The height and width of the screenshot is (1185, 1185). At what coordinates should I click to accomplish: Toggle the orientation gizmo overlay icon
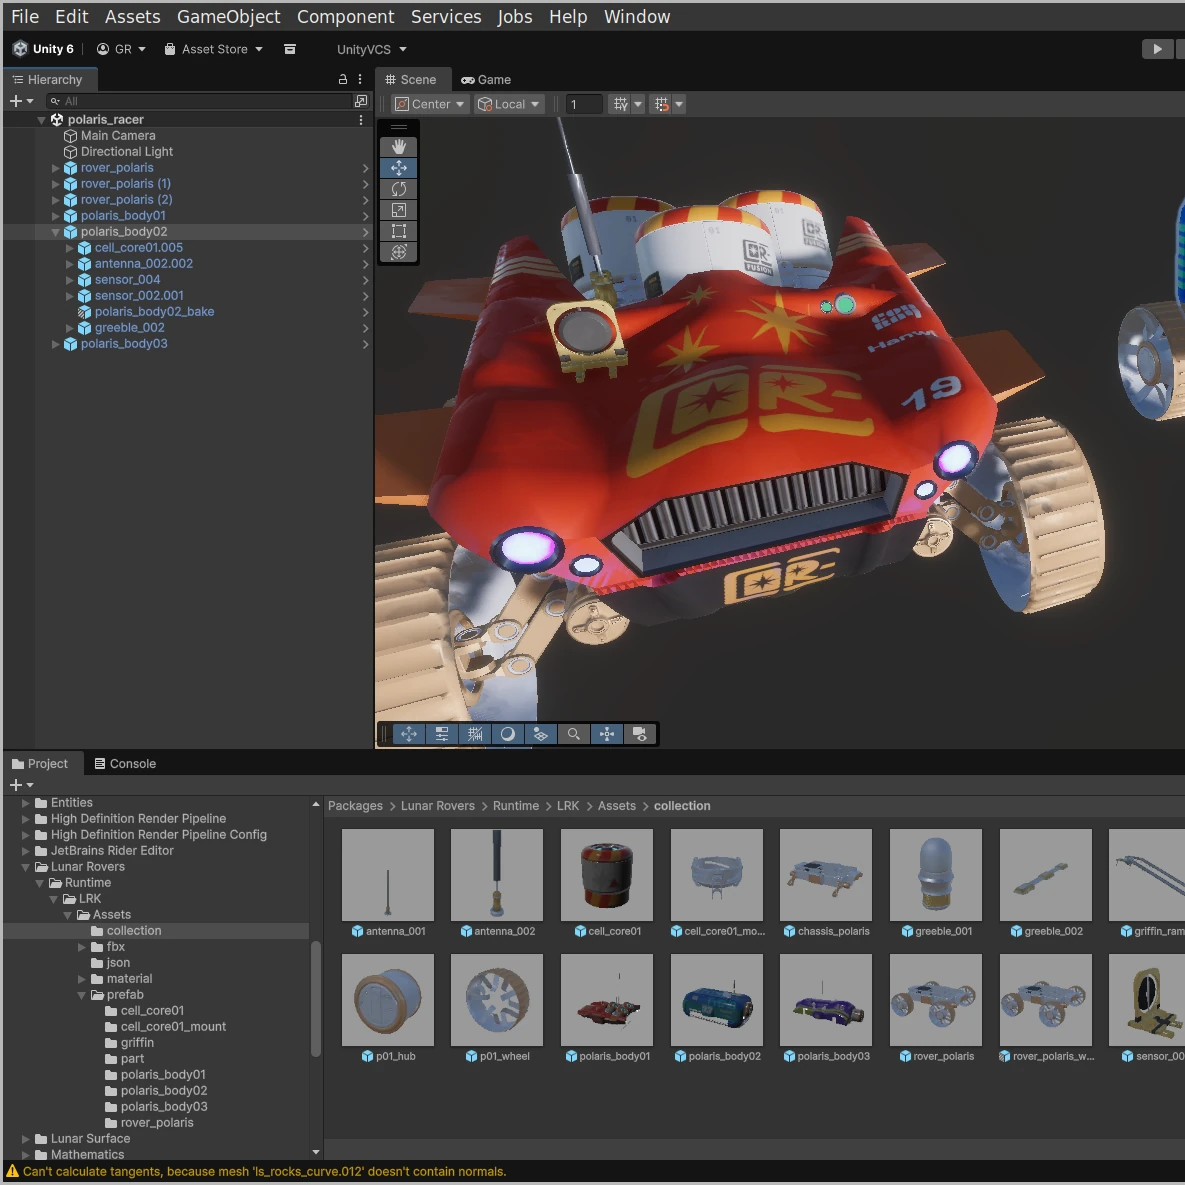pos(607,734)
